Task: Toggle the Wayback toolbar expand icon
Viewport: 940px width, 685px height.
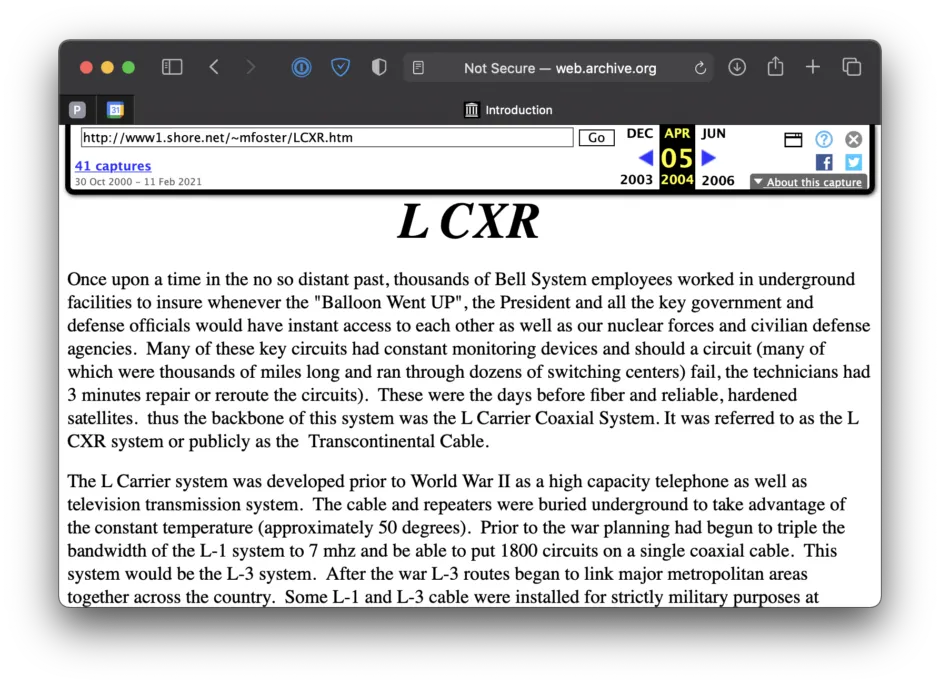Action: coord(793,140)
